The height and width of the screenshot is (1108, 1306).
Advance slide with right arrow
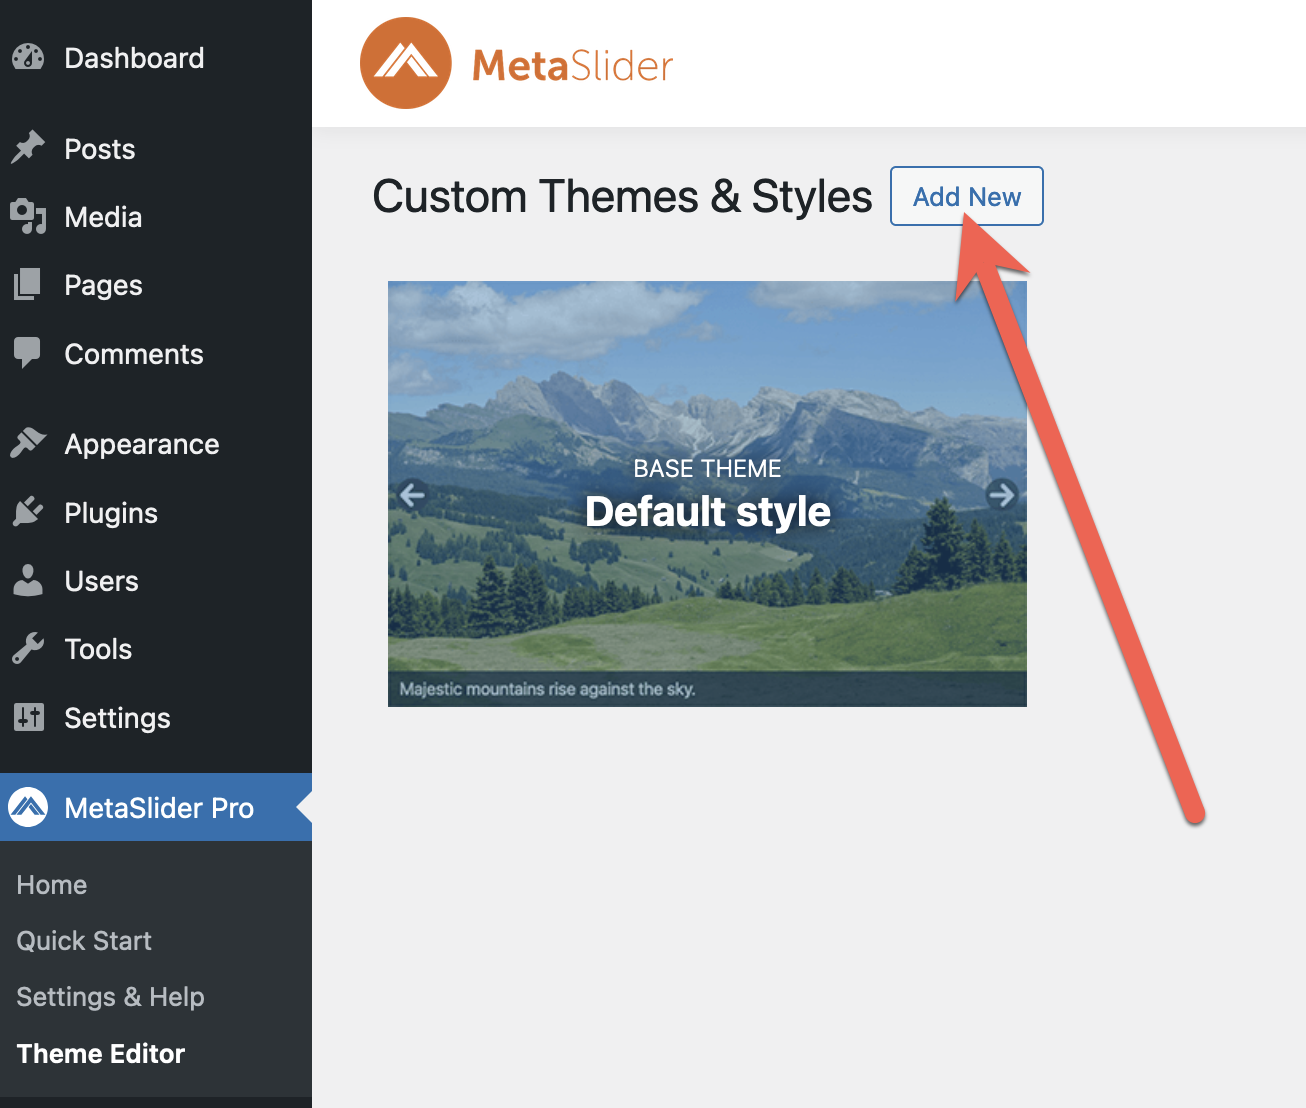(x=1001, y=494)
